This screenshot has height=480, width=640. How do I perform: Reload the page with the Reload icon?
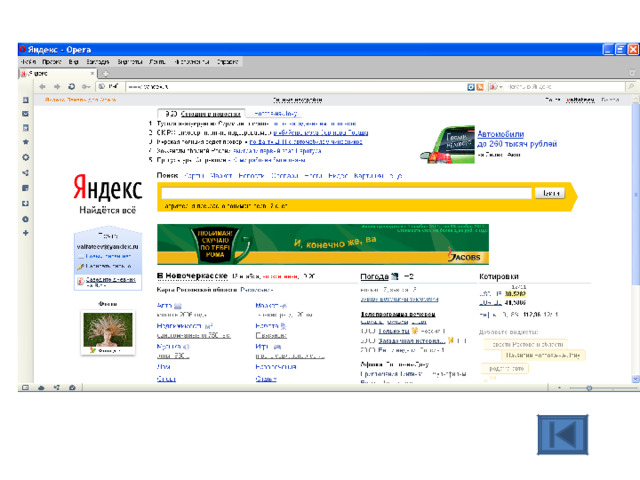[x=71, y=87]
